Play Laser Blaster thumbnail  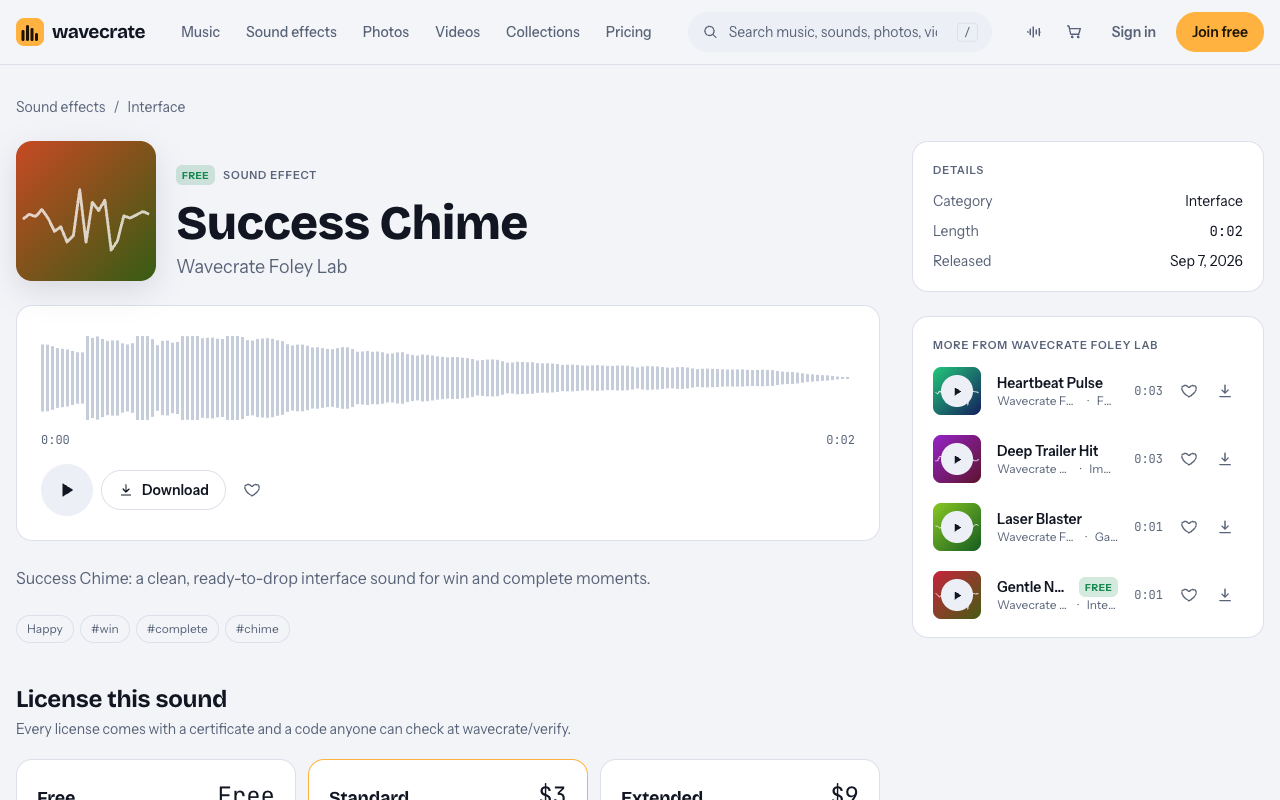(x=957, y=527)
